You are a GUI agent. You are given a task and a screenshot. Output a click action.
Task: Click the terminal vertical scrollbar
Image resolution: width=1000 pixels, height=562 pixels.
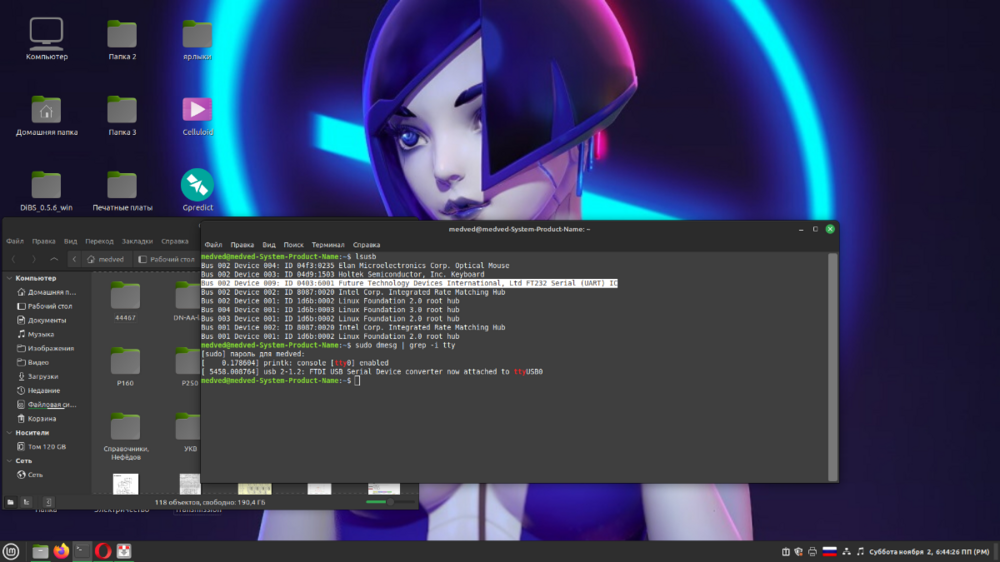click(832, 367)
